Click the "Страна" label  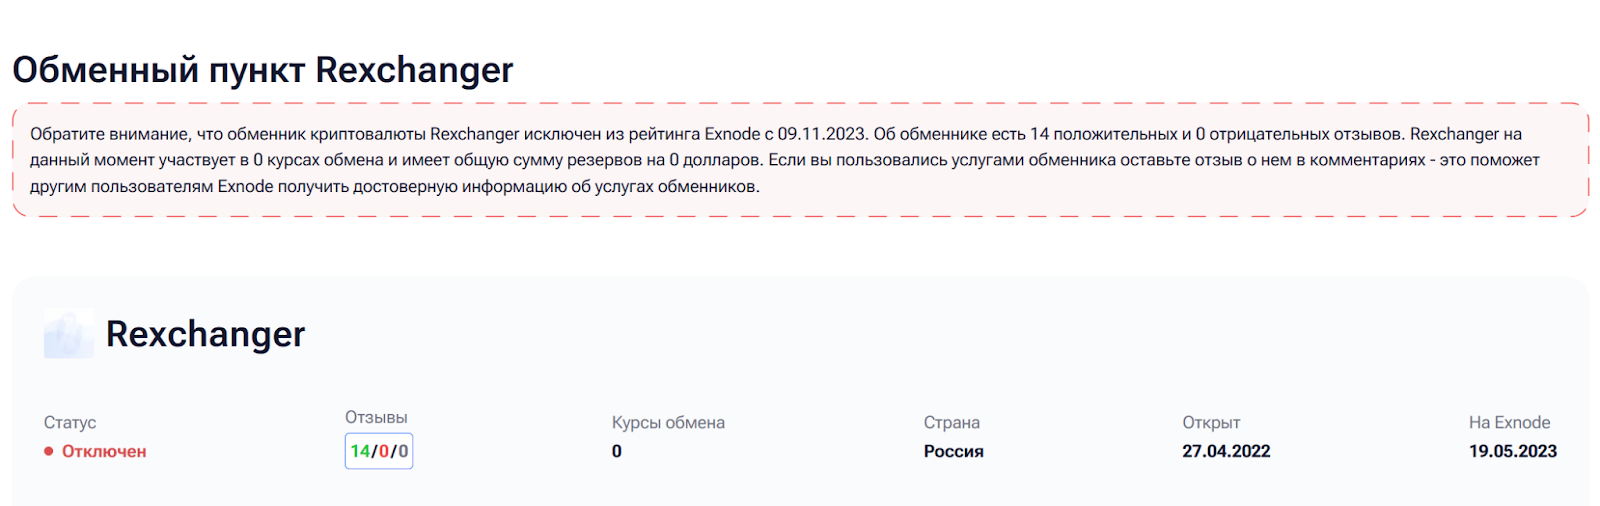tap(951, 423)
